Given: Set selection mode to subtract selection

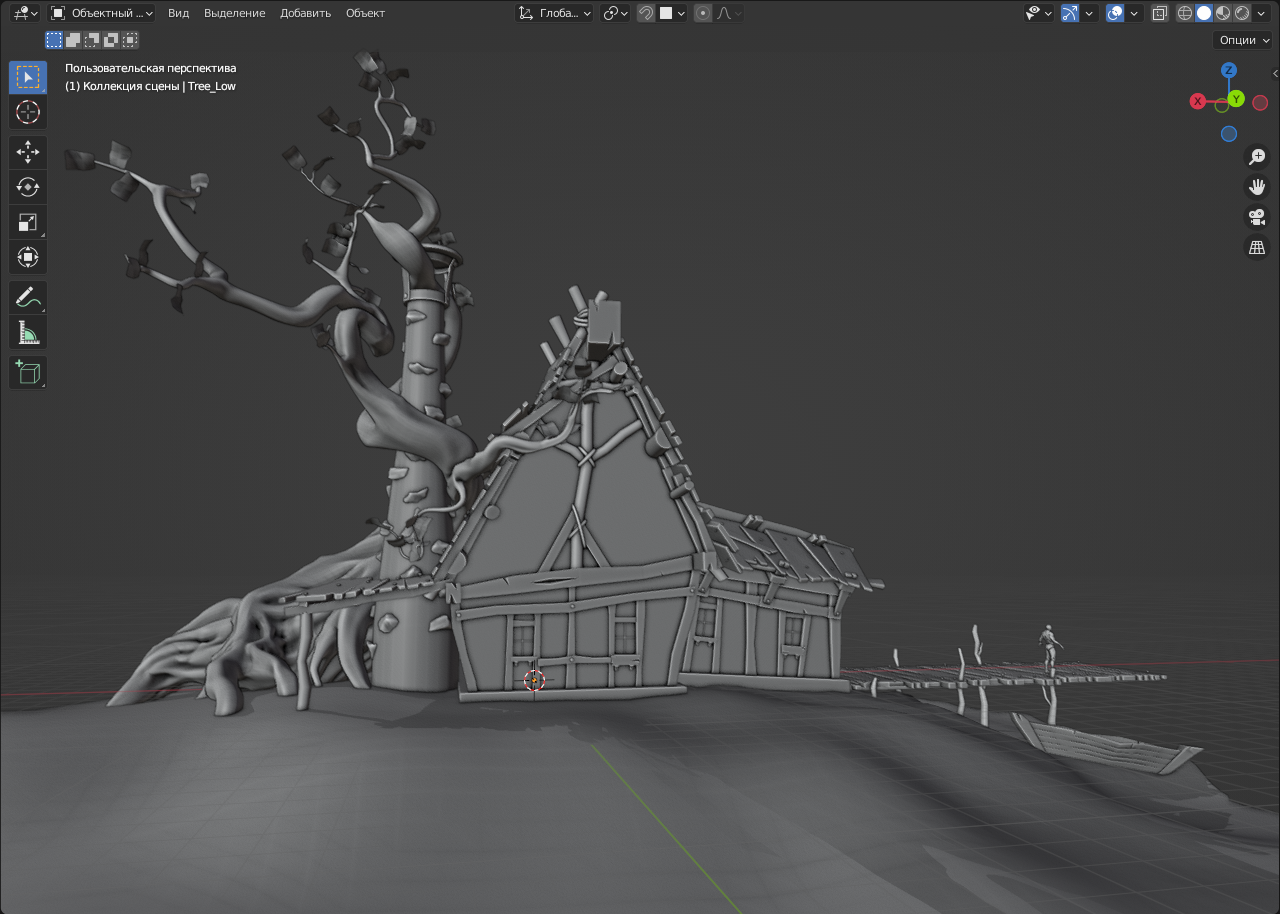Looking at the screenshot, I should 92,40.
